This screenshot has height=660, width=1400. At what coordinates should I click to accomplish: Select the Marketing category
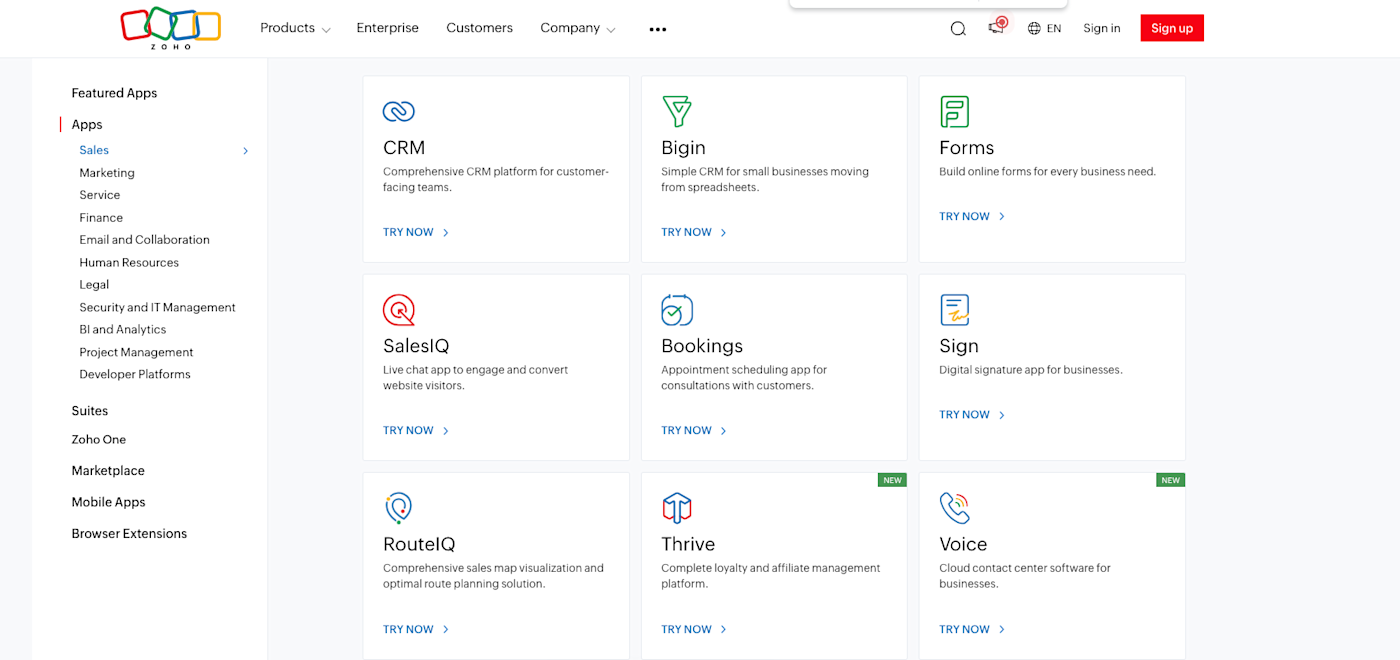[x=107, y=173]
